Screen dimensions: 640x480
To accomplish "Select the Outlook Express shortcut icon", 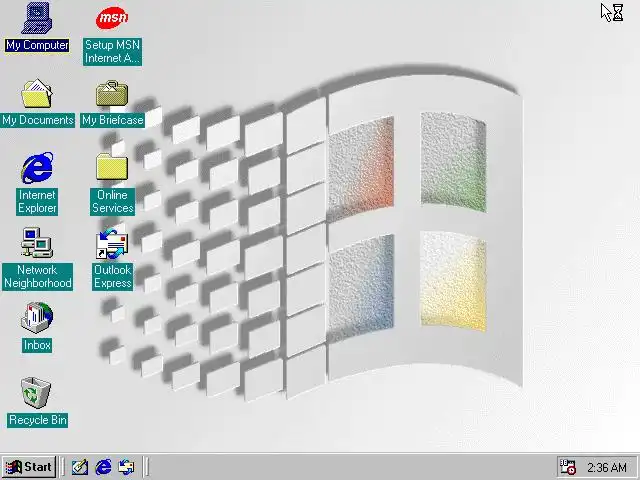I will [112, 244].
